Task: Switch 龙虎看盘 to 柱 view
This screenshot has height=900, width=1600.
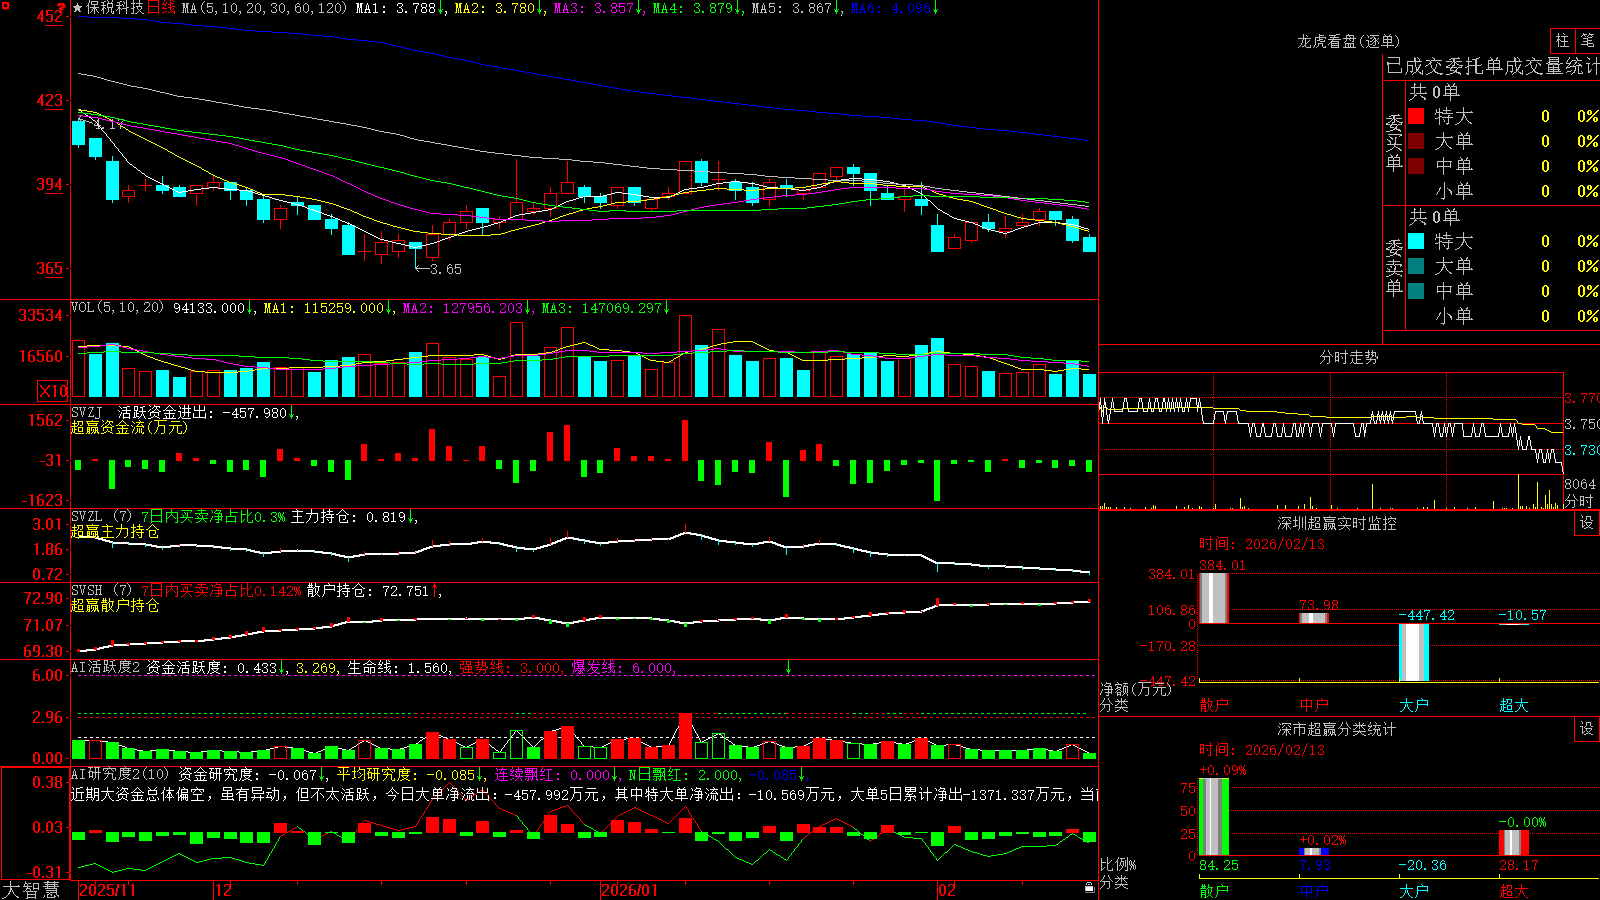Action: (1562, 41)
